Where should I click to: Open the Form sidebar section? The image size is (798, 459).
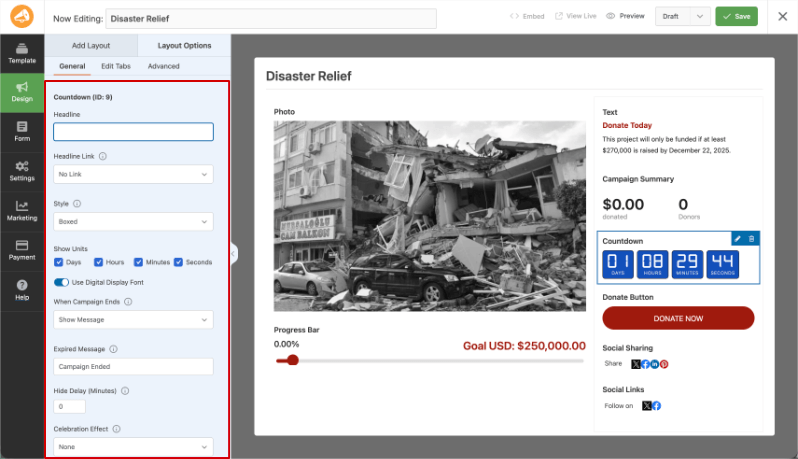[22, 132]
